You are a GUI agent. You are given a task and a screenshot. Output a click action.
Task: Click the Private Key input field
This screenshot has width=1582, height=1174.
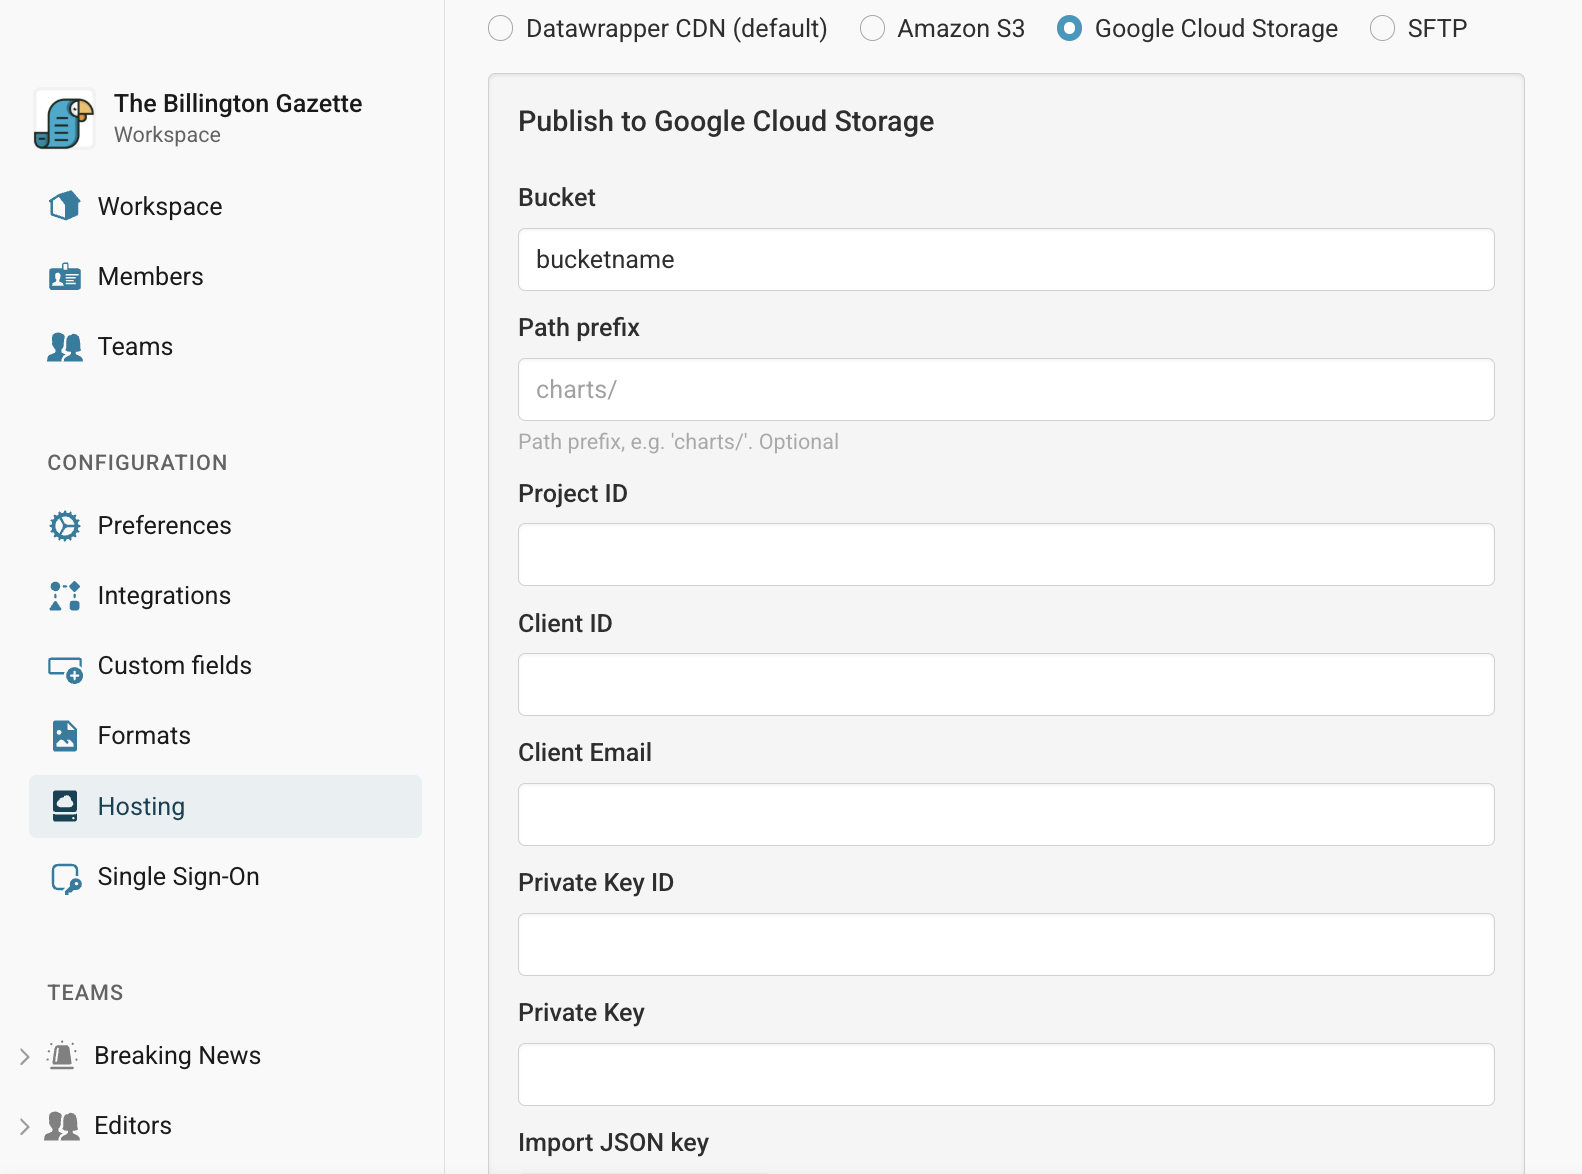[1006, 1075]
